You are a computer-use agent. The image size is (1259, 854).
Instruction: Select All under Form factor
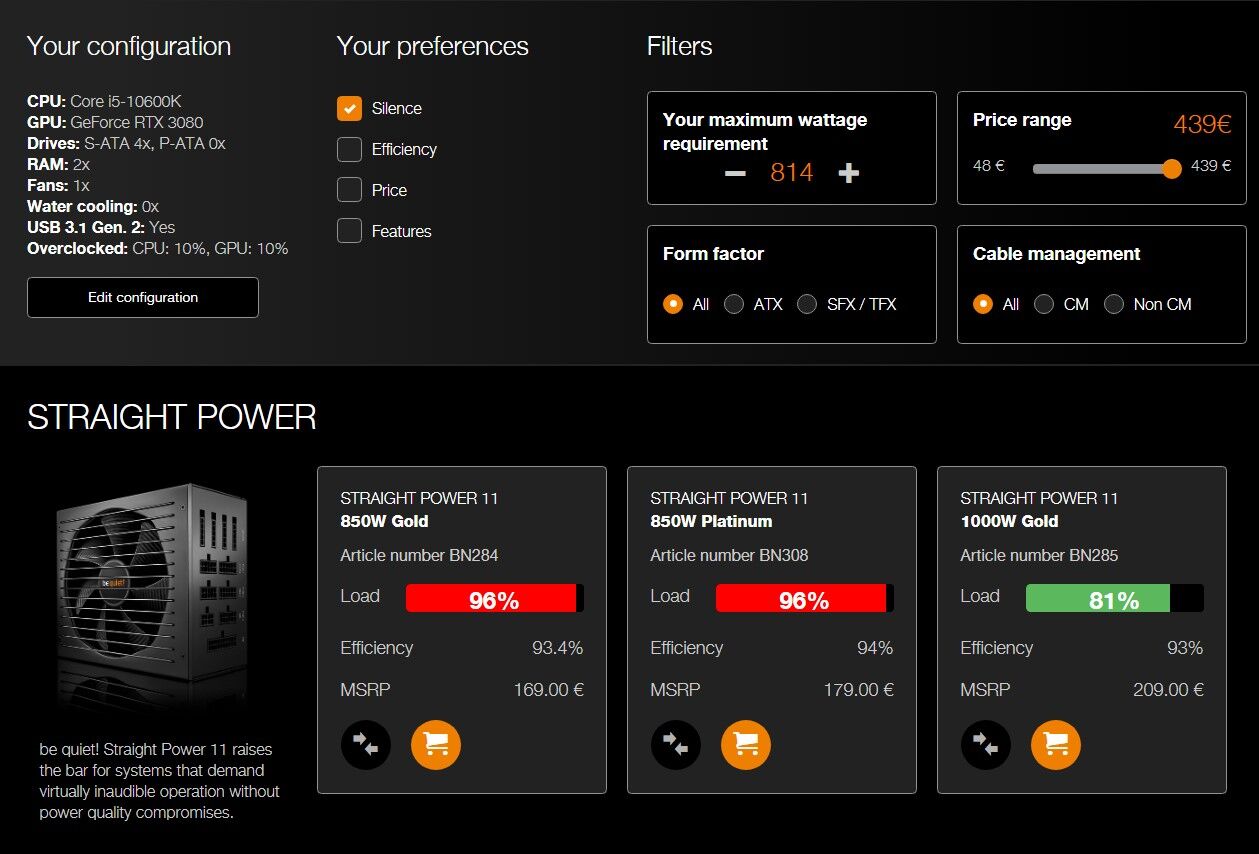coord(673,304)
